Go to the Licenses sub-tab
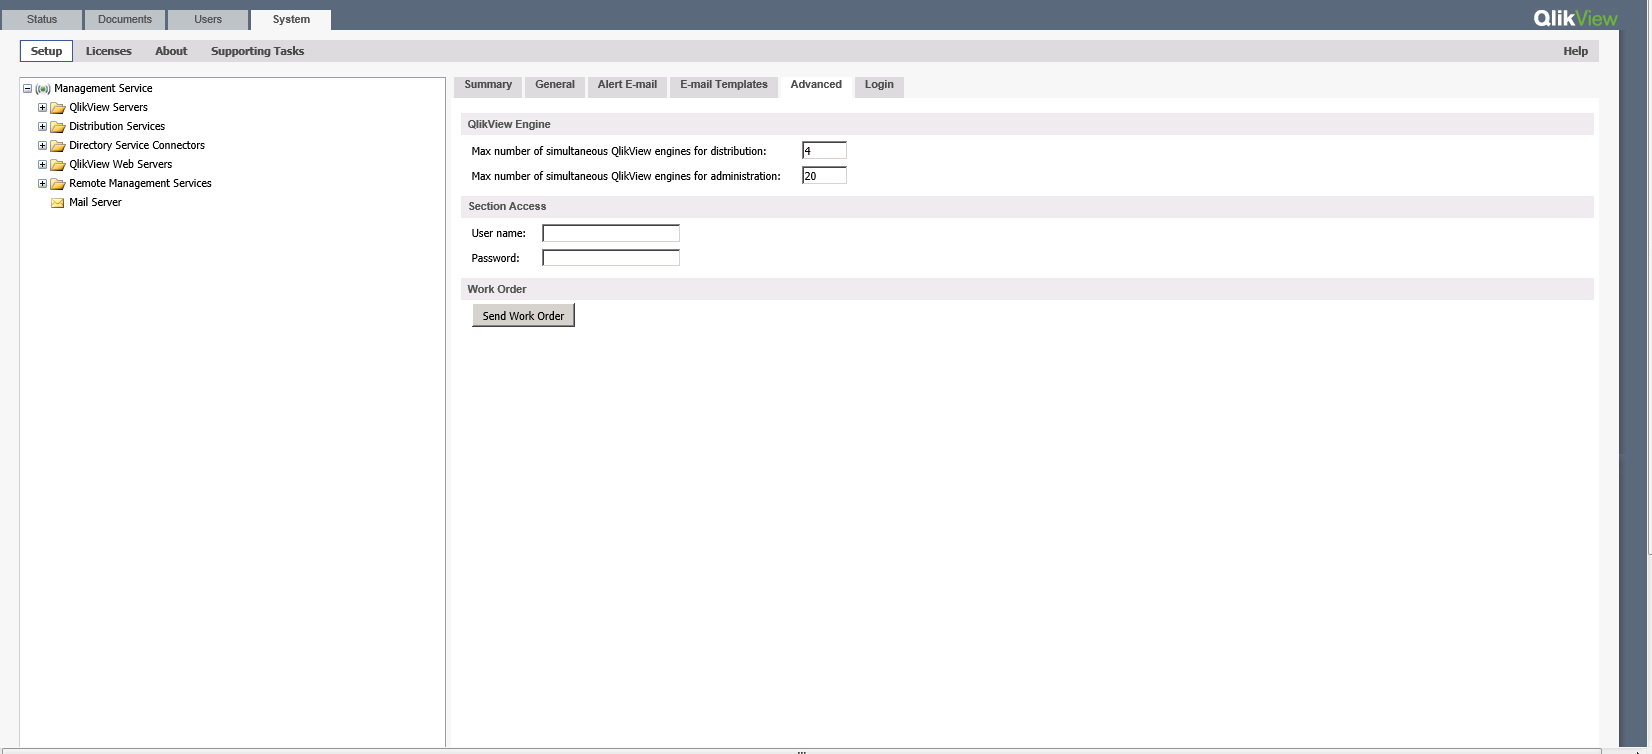Viewport: 1652px width, 754px height. (x=109, y=51)
